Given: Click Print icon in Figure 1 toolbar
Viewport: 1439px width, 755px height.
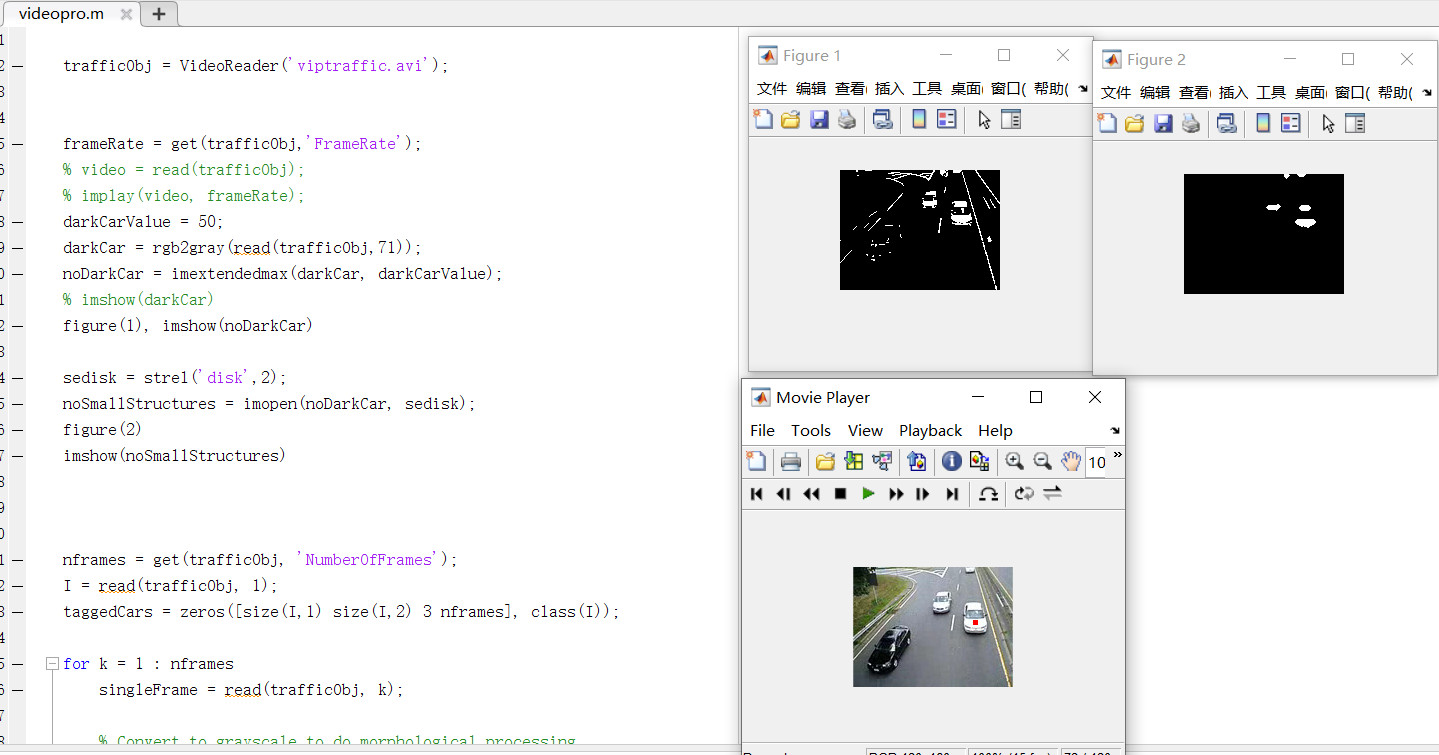Looking at the screenshot, I should pyautogui.click(x=847, y=120).
